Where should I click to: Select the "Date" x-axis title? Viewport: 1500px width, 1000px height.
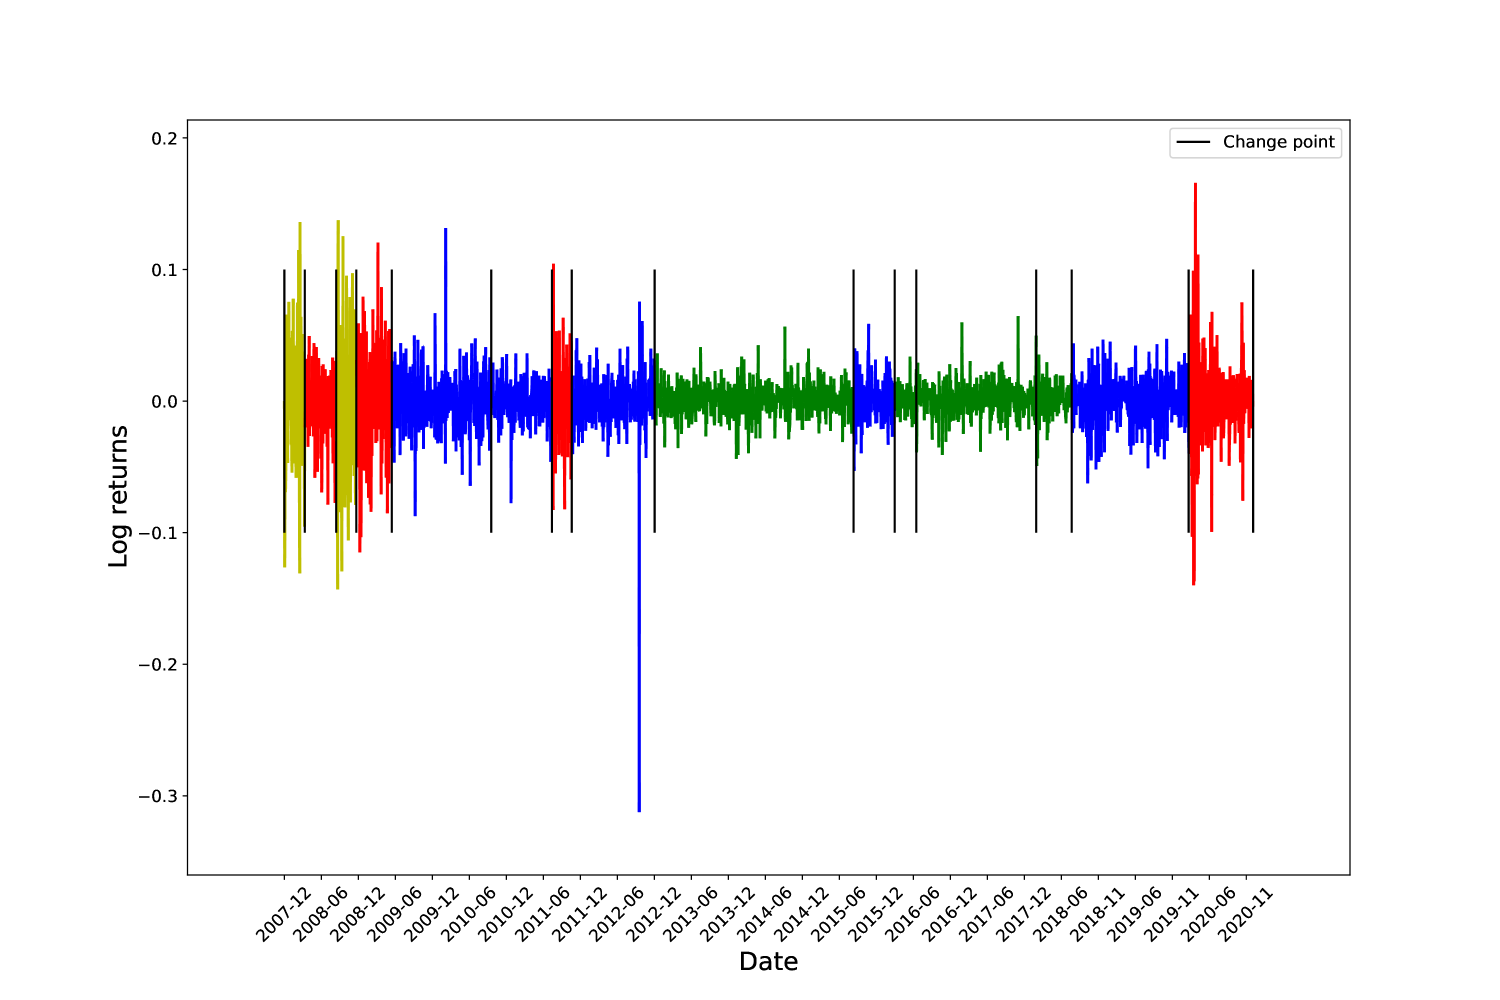pyautogui.click(x=768, y=962)
